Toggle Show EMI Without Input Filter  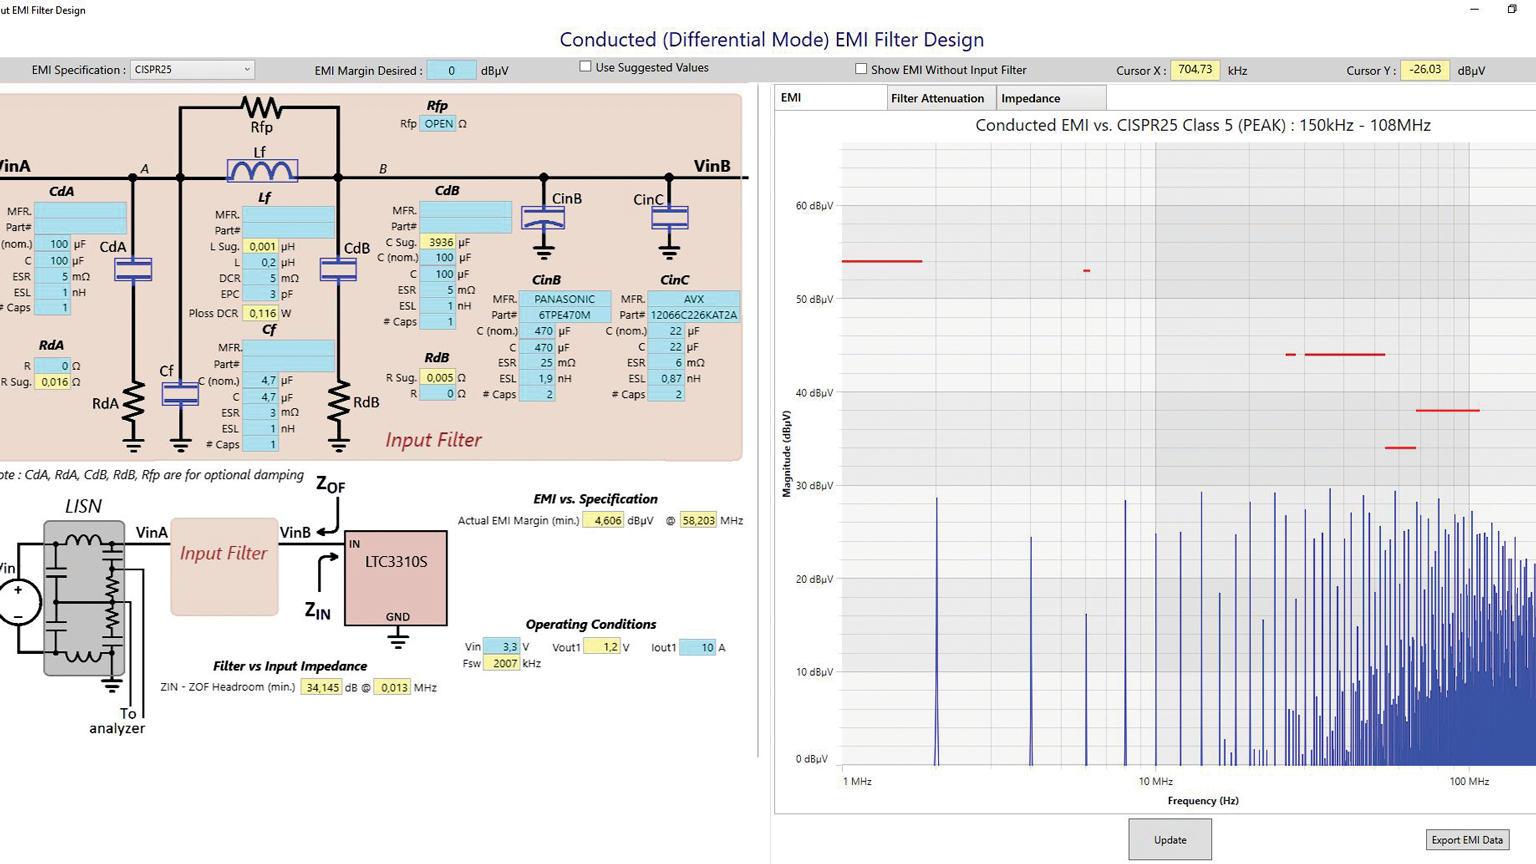(x=861, y=69)
